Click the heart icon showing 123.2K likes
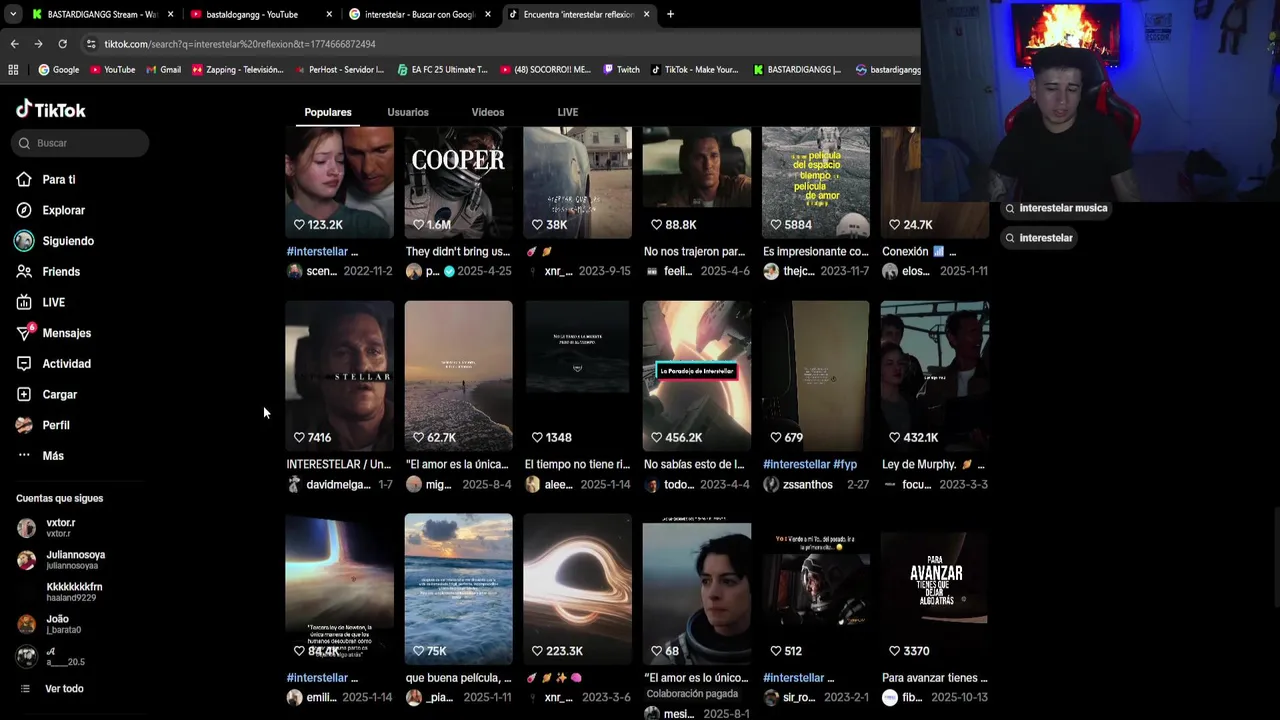 299,225
